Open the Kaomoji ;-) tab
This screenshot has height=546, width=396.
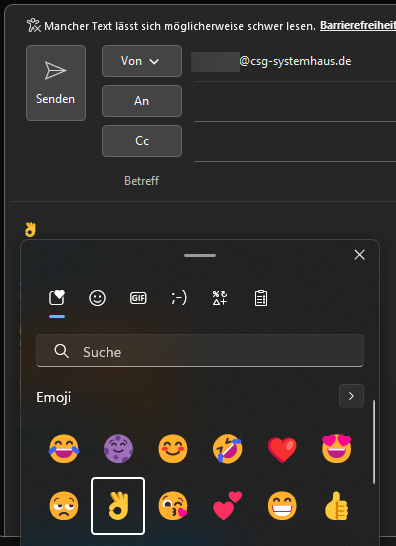179,298
